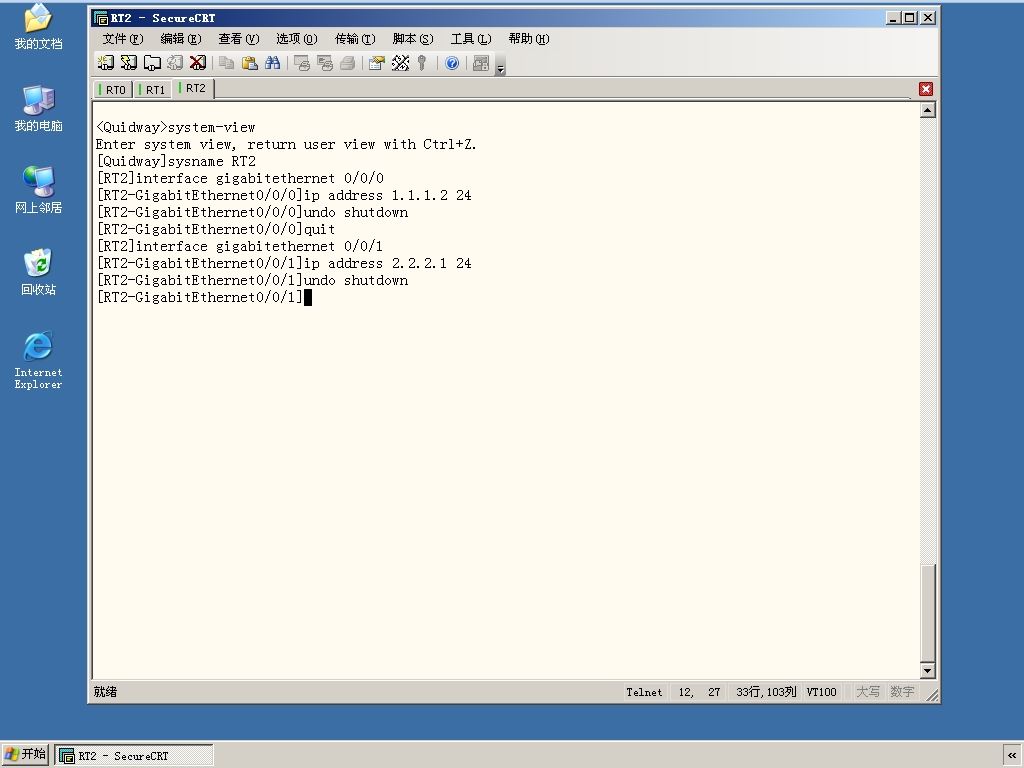Click the taskbar tray expand chevron

(x=1012, y=756)
